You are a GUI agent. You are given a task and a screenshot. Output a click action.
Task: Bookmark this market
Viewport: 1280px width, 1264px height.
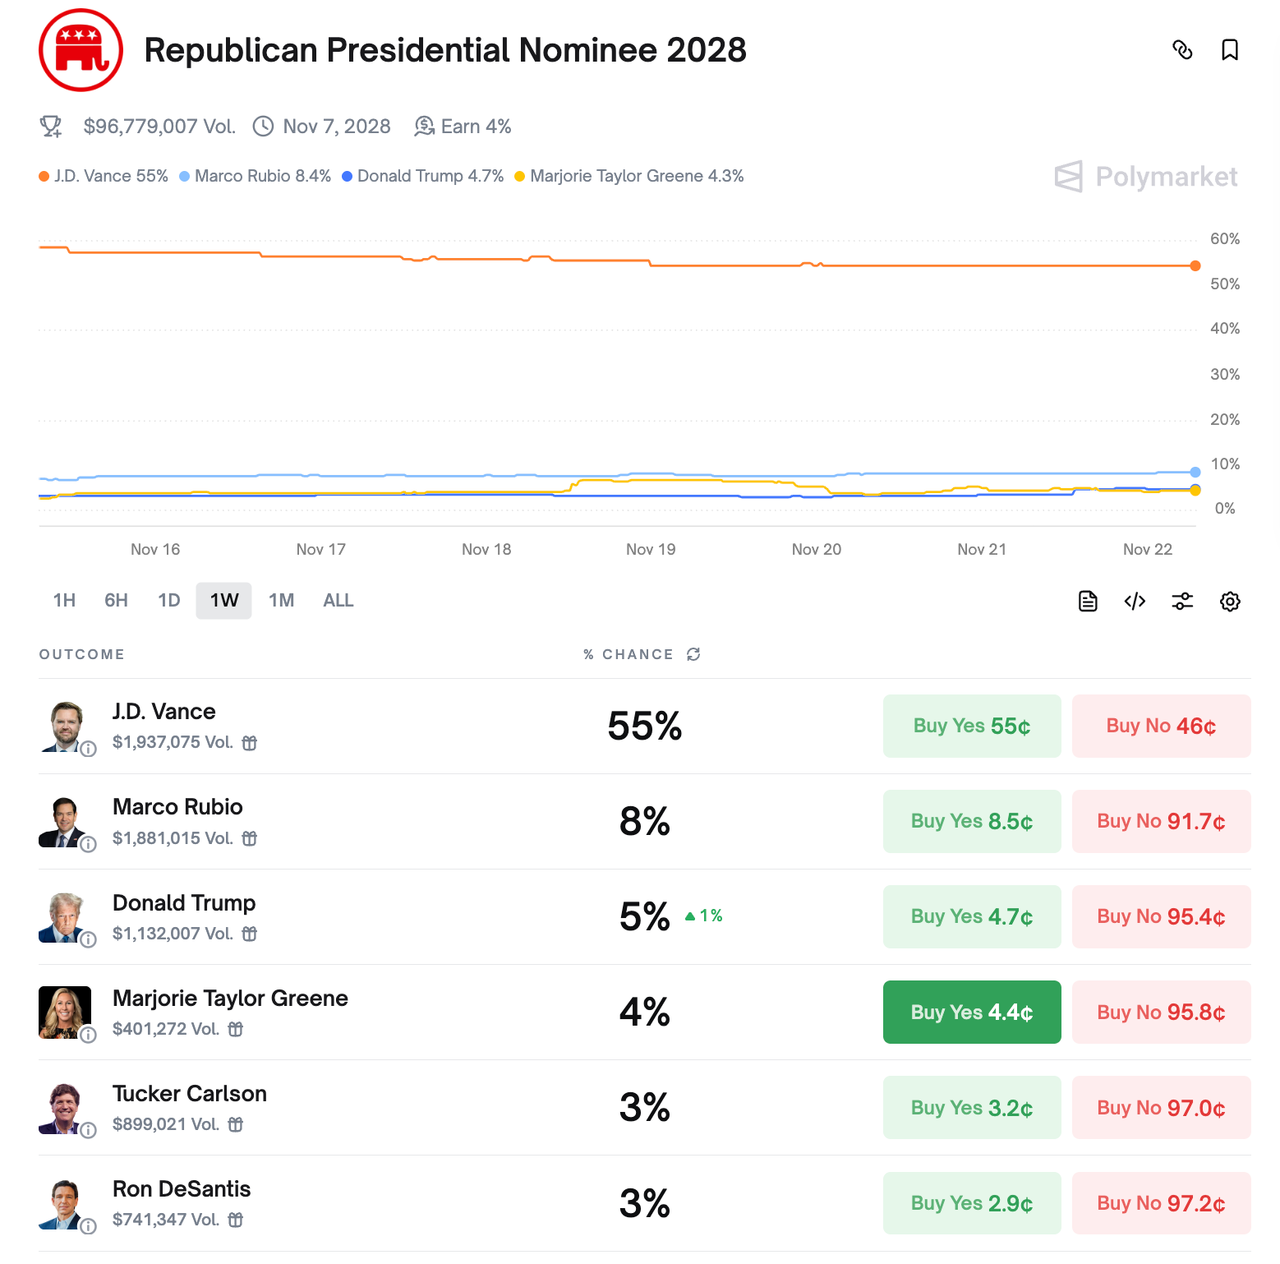[1230, 50]
